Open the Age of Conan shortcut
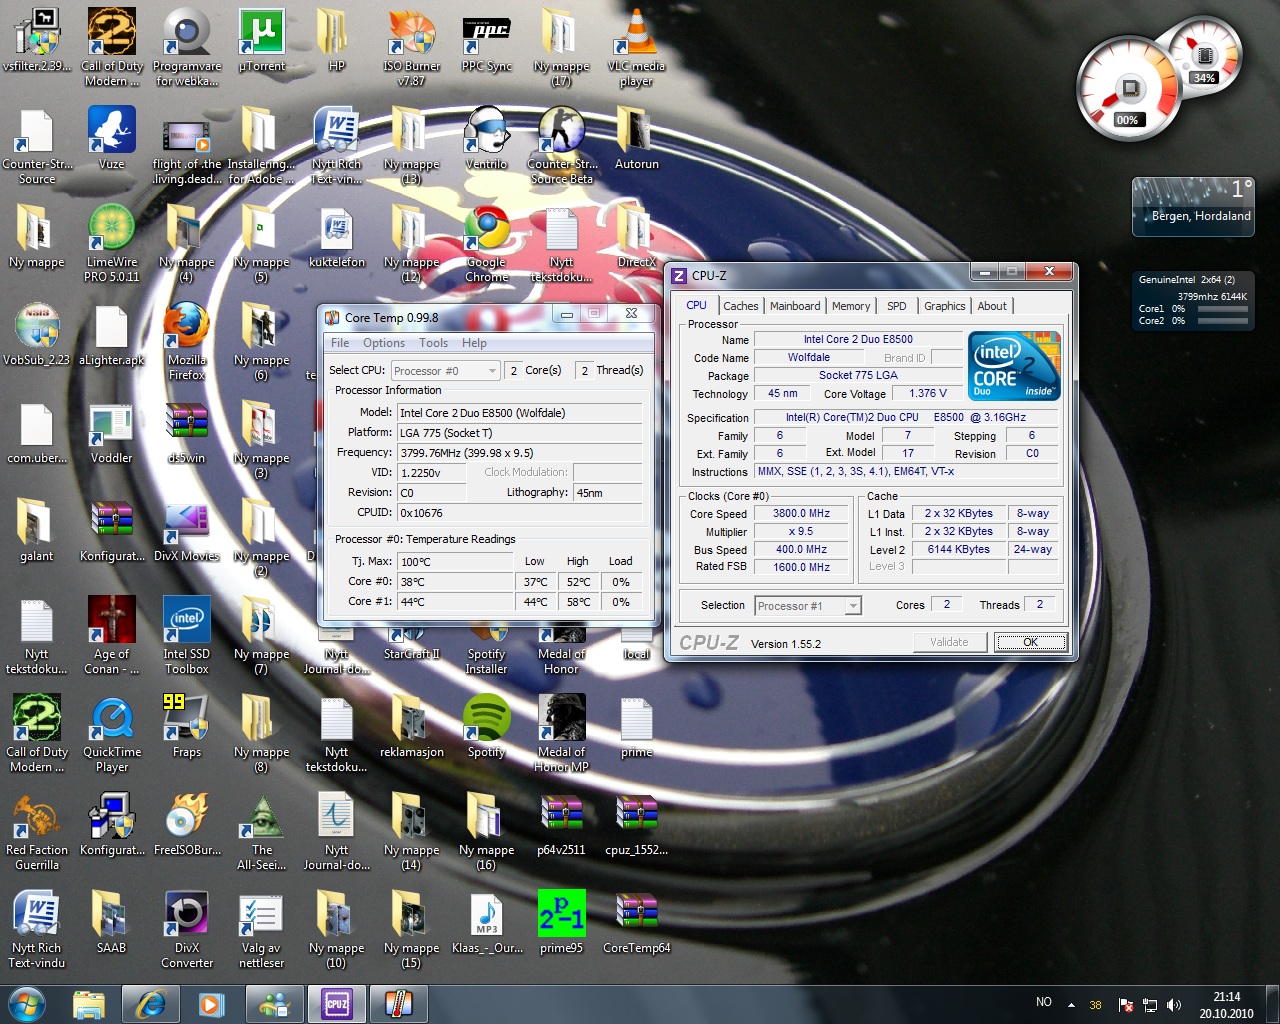Screen dimensions: 1280x1024 [x=112, y=635]
